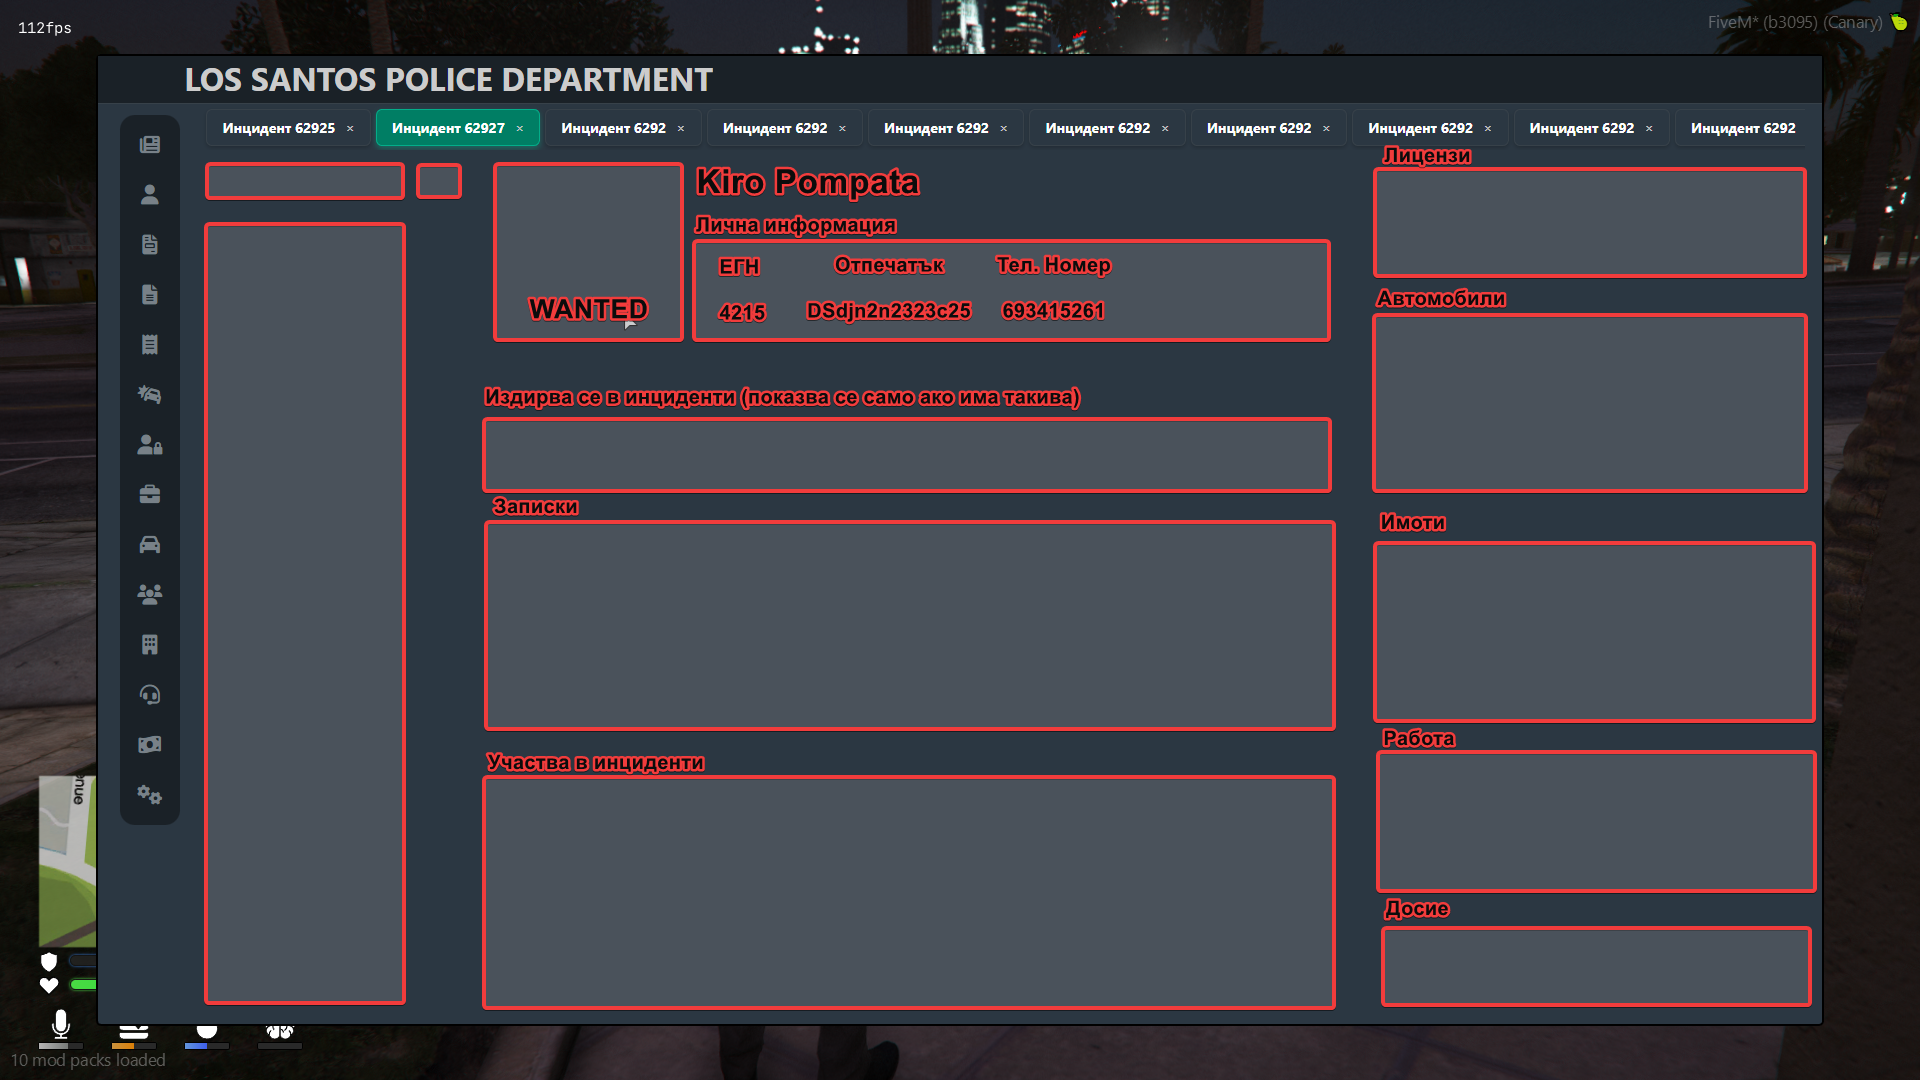Select the briefcase icon in sidebar
1920x1080 pixels.
[150, 495]
